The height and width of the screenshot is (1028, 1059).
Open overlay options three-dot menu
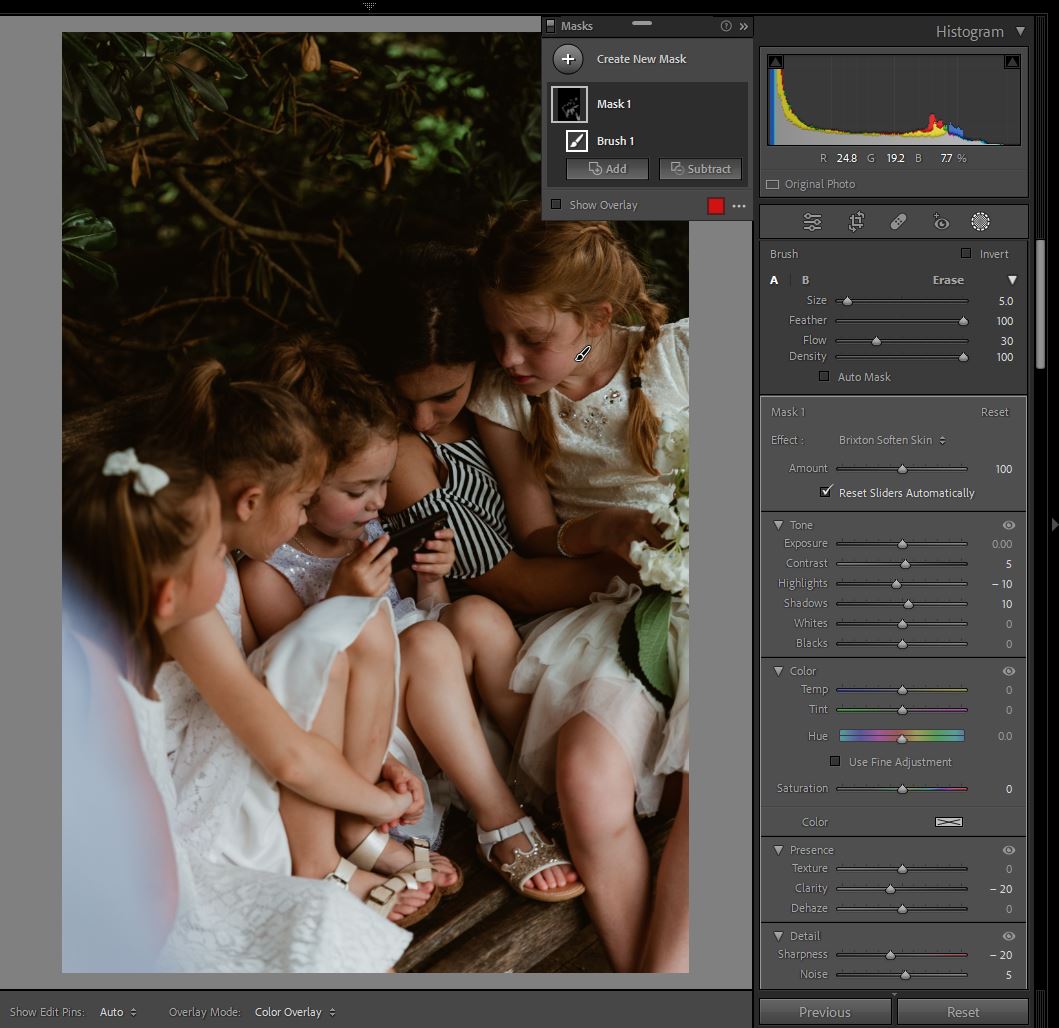[739, 206]
